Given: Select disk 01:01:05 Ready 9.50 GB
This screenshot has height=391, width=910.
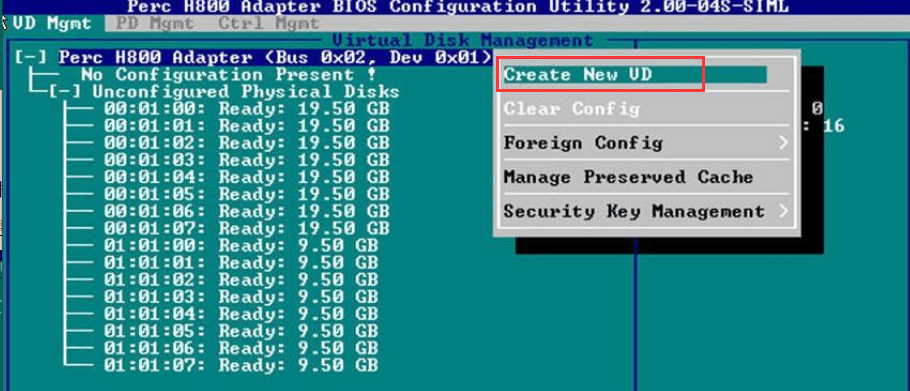Looking at the screenshot, I should point(241,331).
